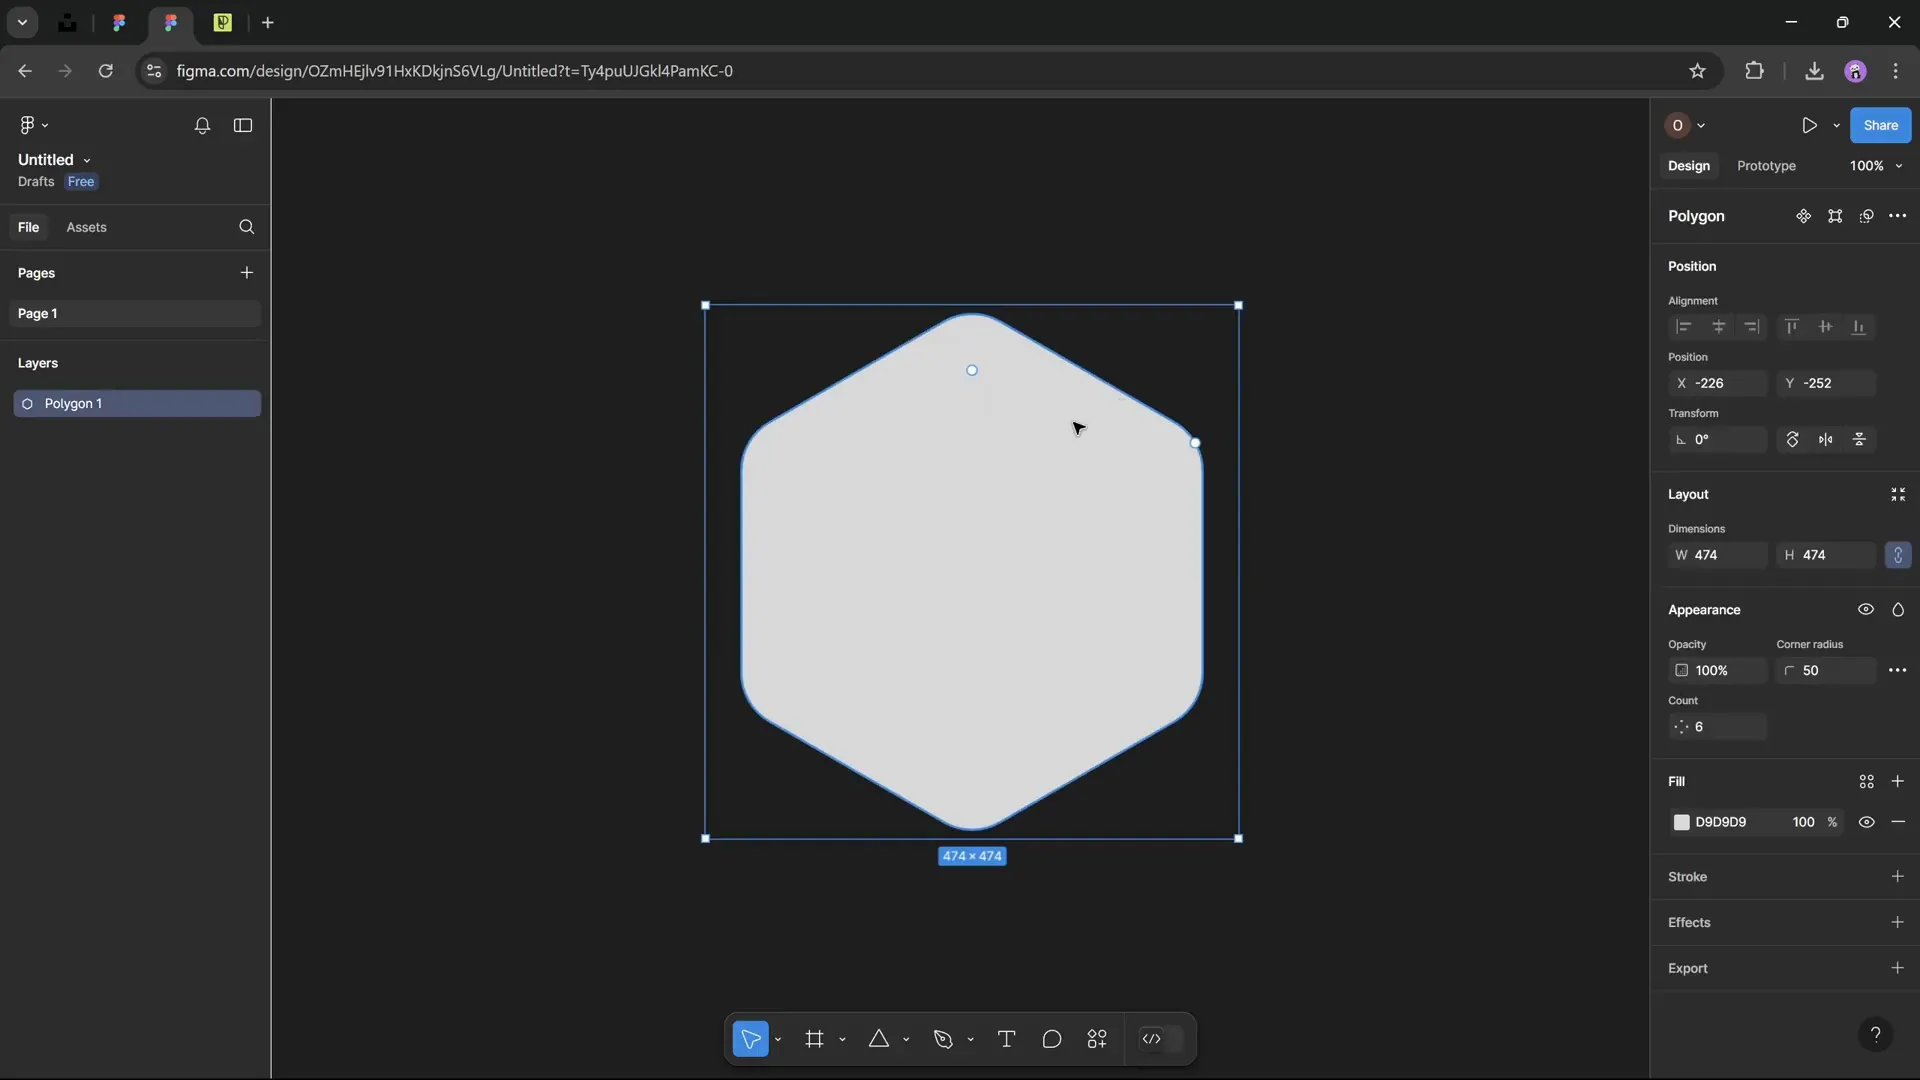The width and height of the screenshot is (1920, 1080).
Task: Click the Free plan badge
Action: (81, 182)
